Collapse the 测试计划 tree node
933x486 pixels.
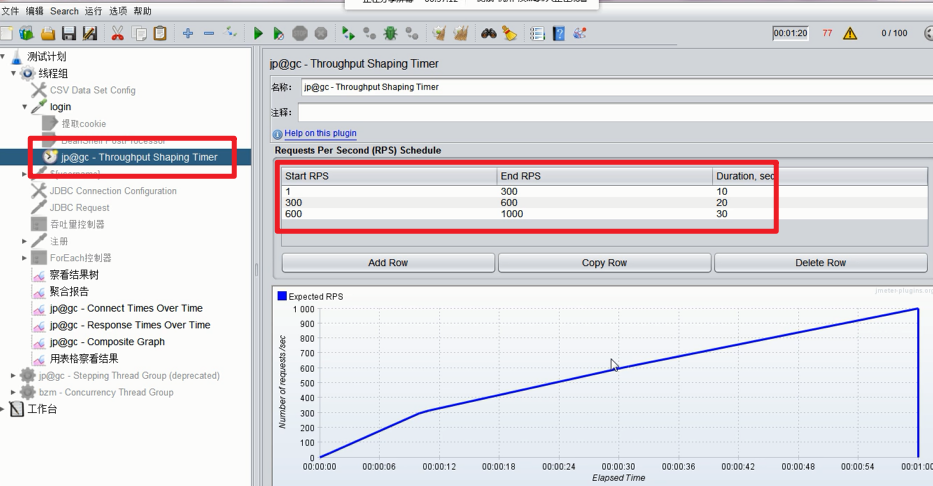pos(3,57)
